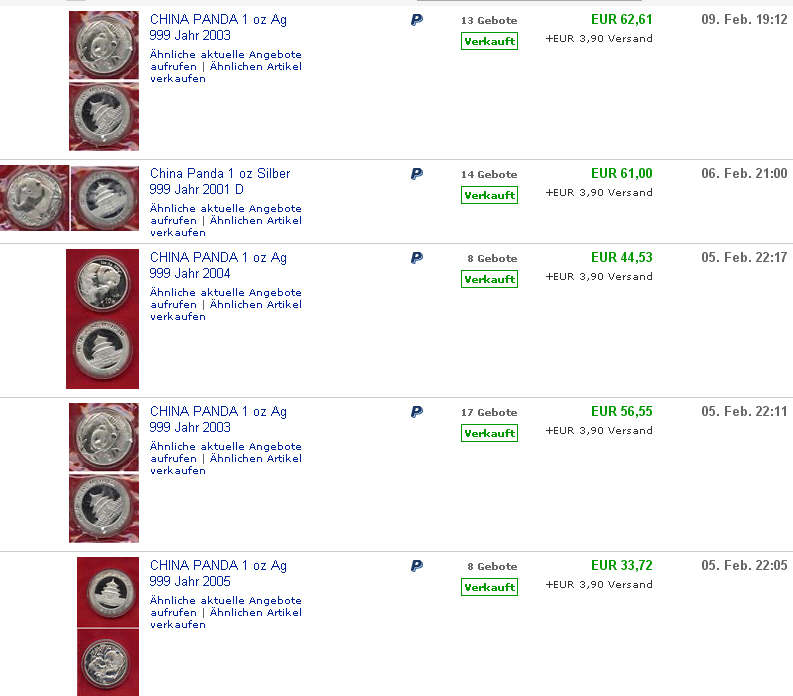The width and height of the screenshot is (793, 696).
Task: Click PayPal icon for the EUR 56,55 listing
Action: pos(416,412)
